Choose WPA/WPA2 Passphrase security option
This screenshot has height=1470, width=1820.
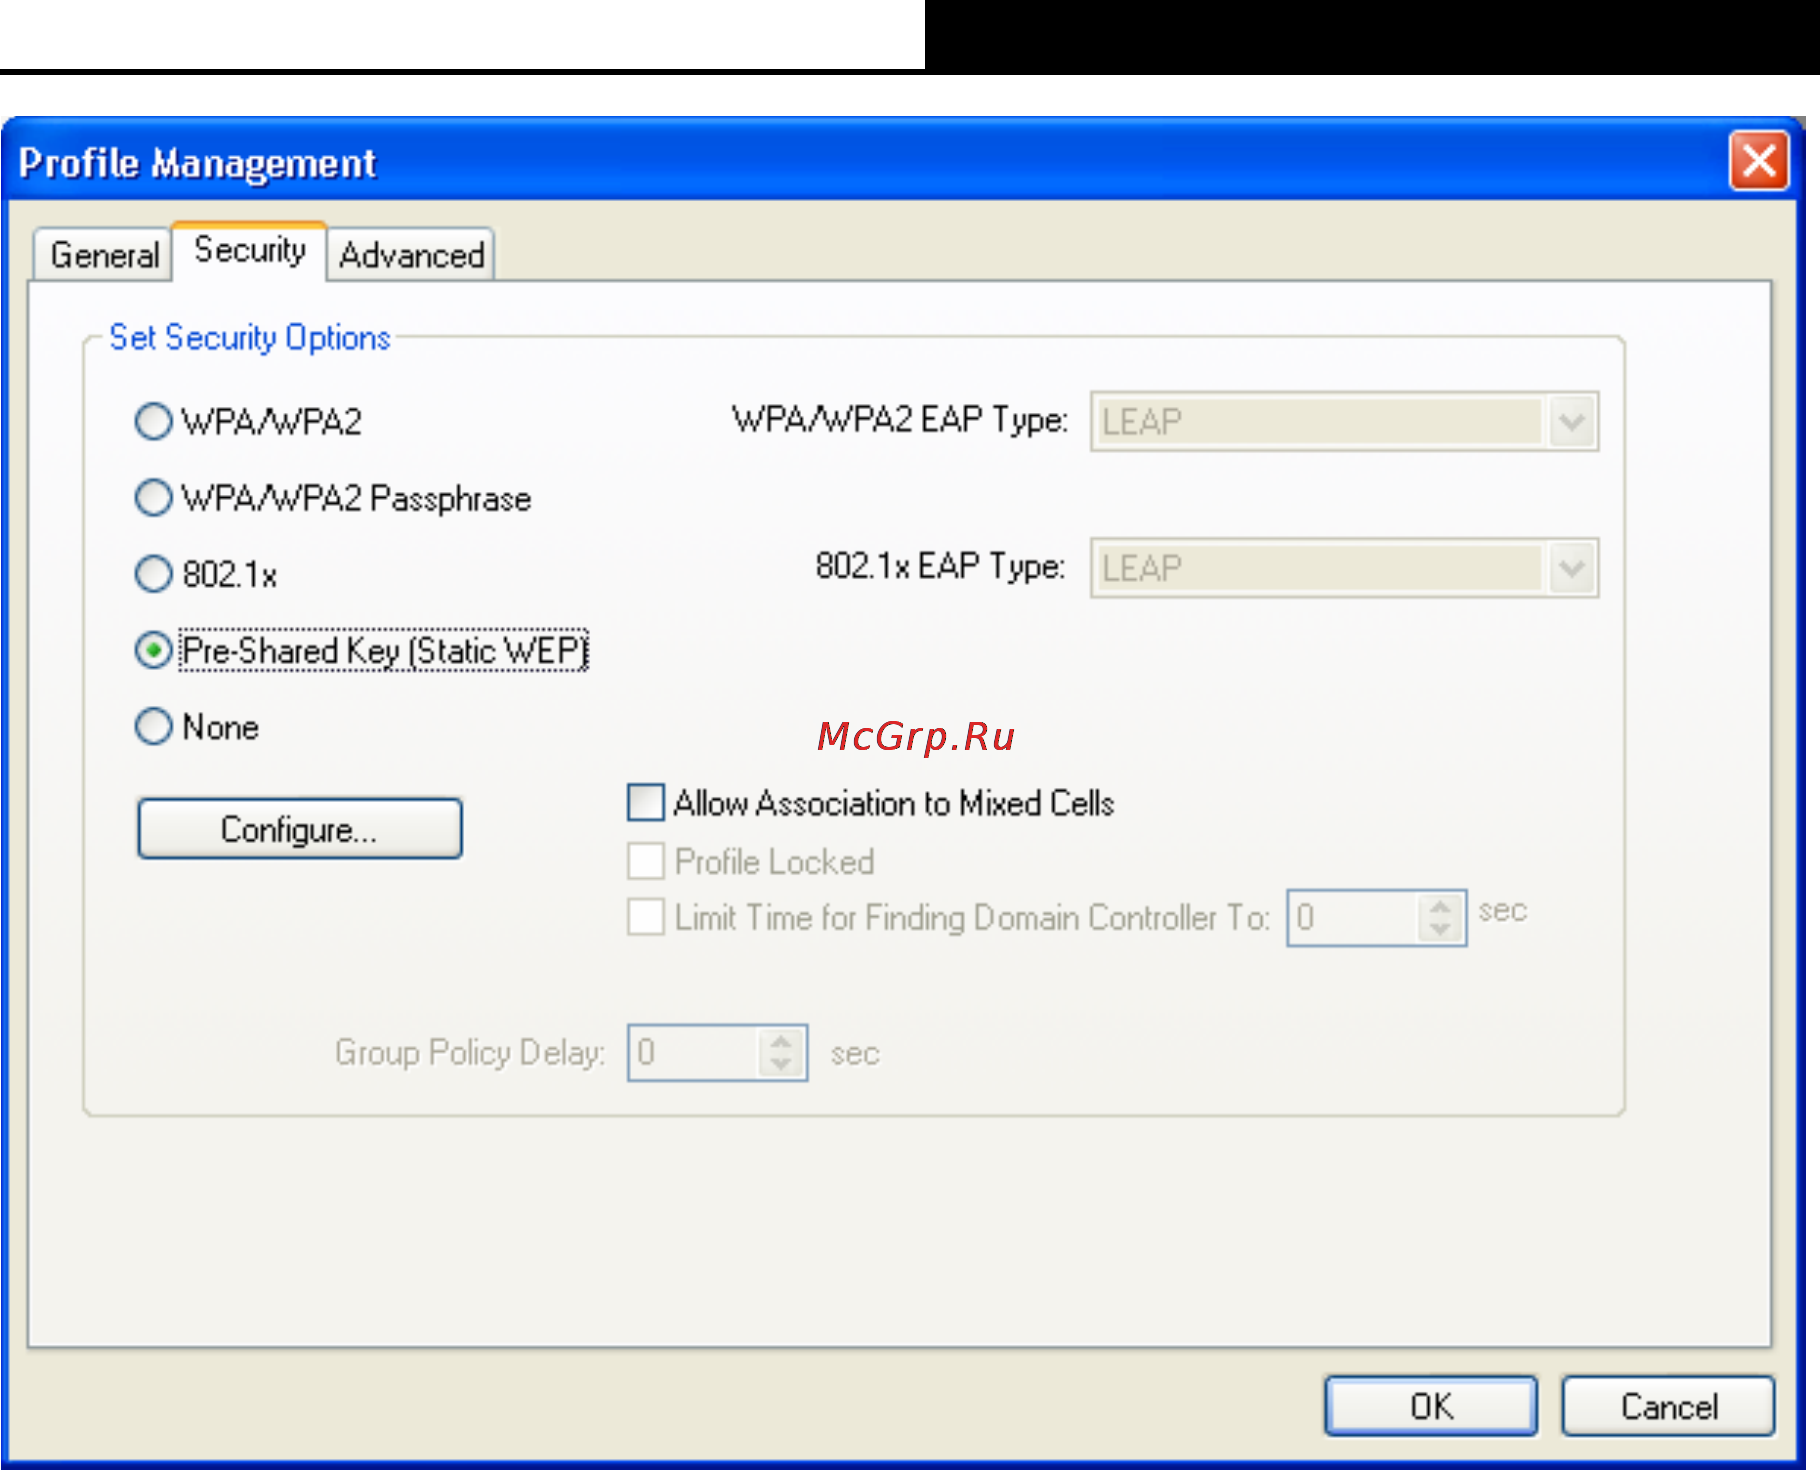(x=153, y=497)
